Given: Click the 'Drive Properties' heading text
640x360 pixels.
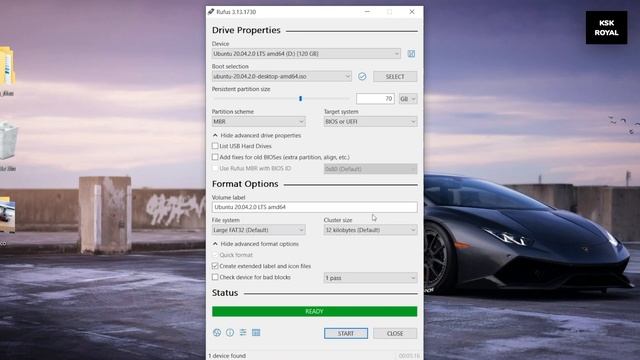Looking at the screenshot, I should tap(246, 30).
